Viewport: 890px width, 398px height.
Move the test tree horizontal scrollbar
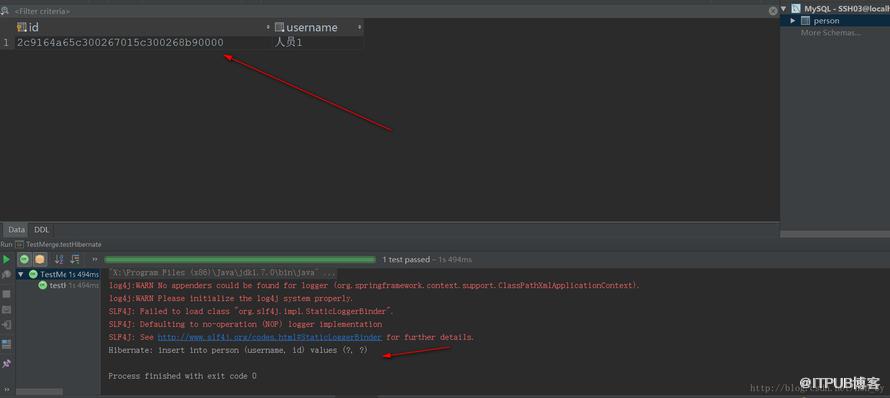(x=39, y=392)
